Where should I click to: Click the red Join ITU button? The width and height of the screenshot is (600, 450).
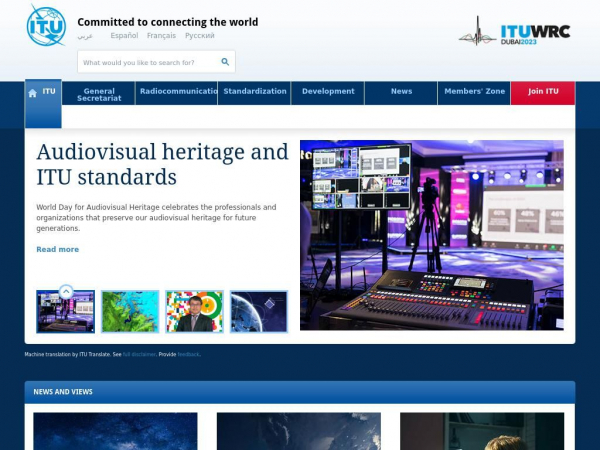(543, 93)
